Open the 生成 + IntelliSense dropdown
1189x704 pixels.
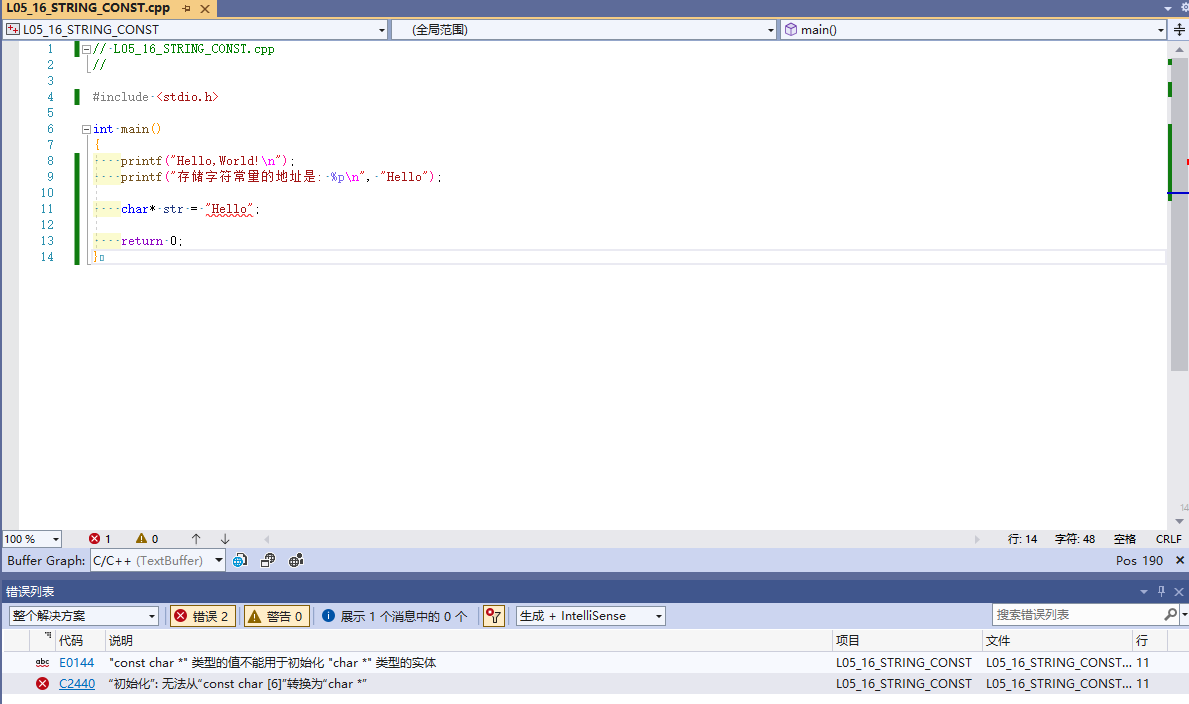click(591, 616)
